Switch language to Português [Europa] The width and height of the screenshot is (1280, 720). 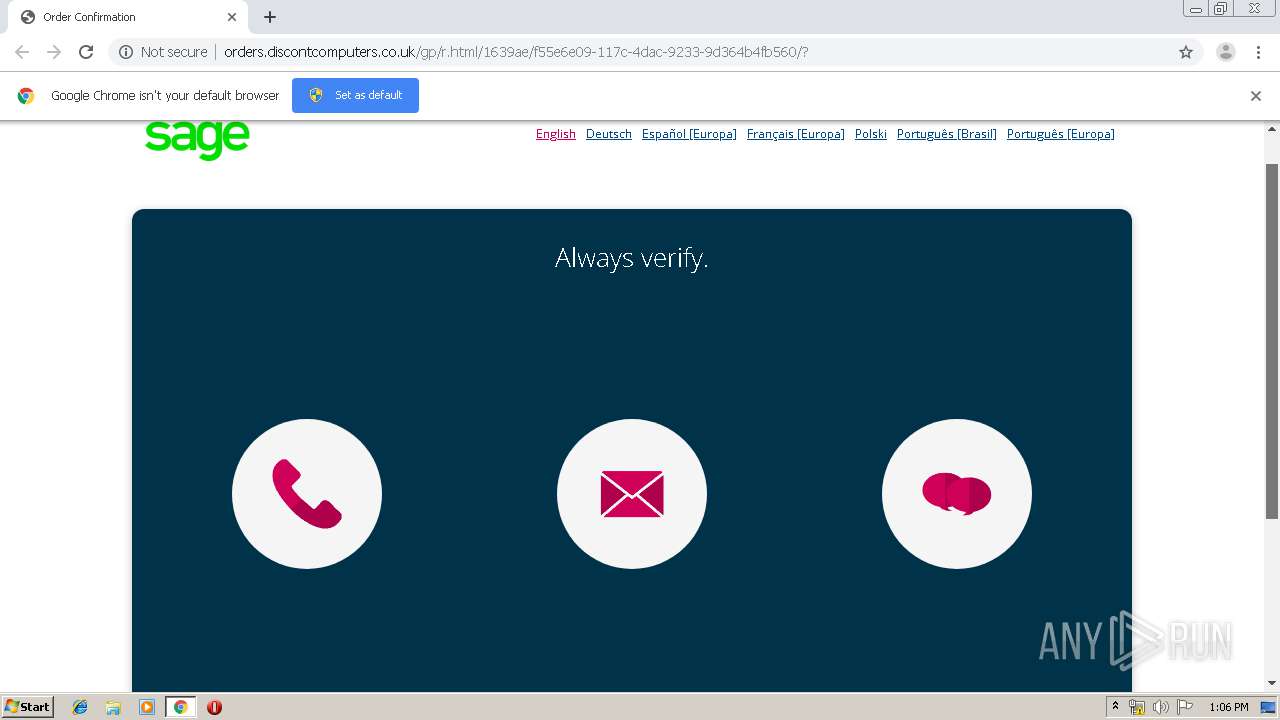click(x=1061, y=134)
